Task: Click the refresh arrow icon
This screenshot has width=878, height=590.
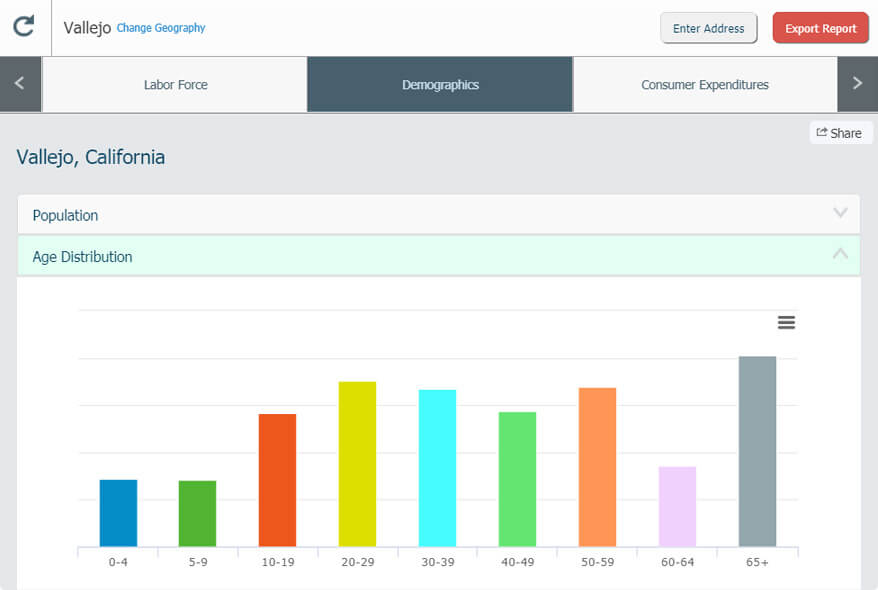Action: [x=24, y=27]
